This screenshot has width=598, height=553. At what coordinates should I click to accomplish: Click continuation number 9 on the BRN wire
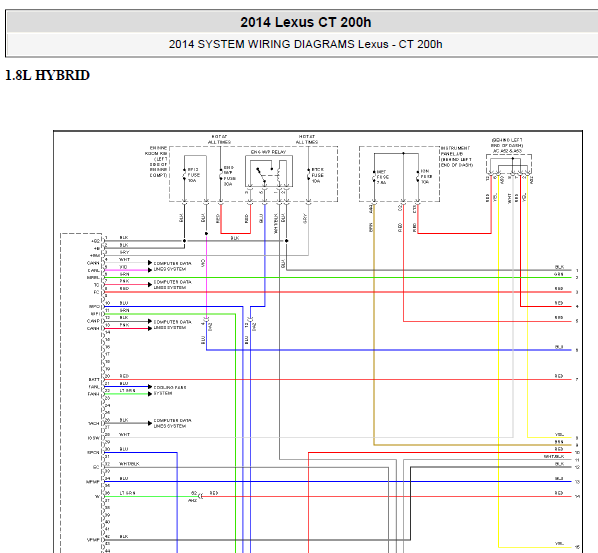click(x=577, y=445)
